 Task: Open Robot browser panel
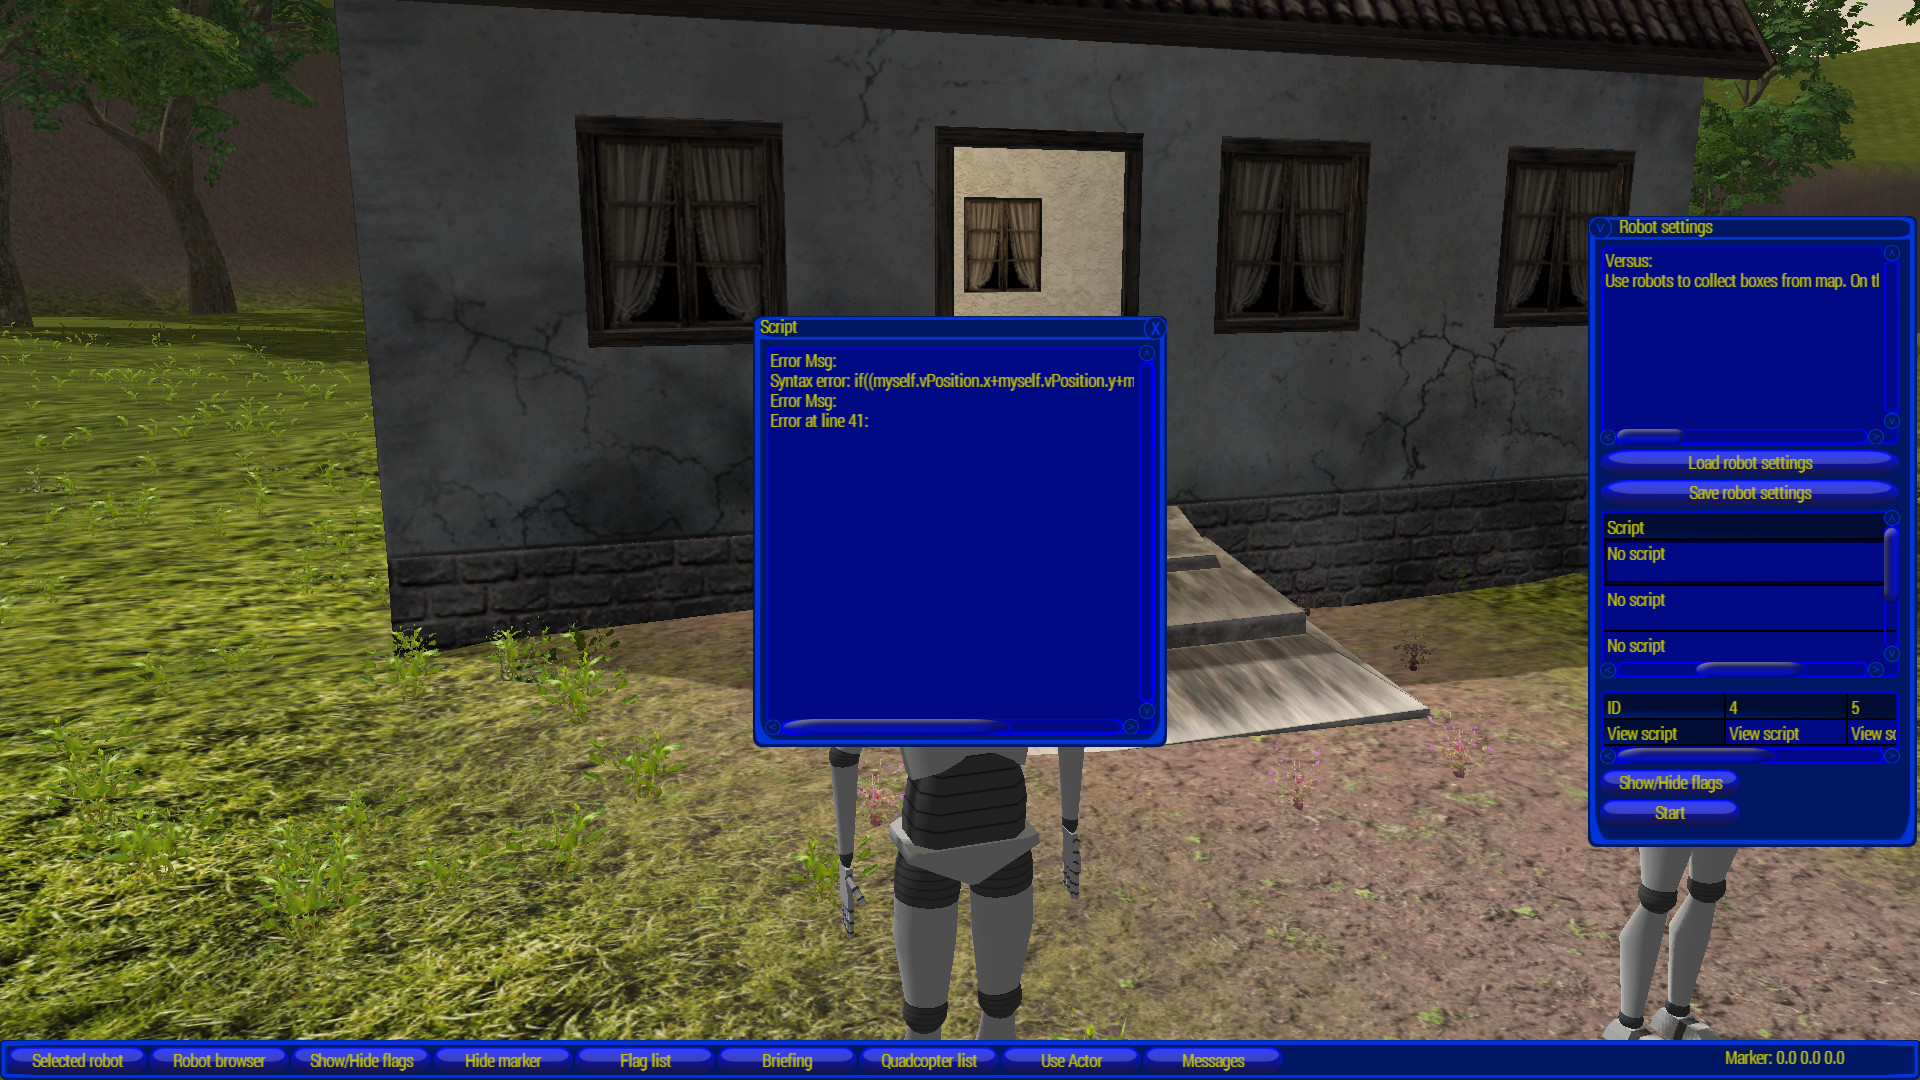tap(218, 1059)
